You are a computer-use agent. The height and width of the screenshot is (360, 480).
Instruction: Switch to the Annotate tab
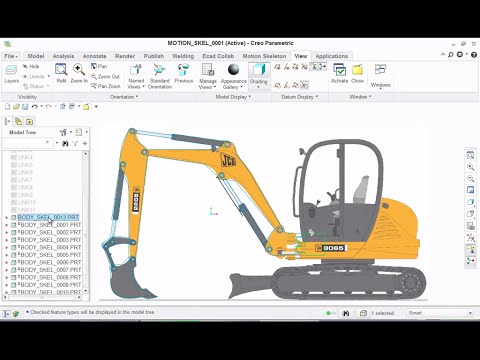[x=94, y=56]
